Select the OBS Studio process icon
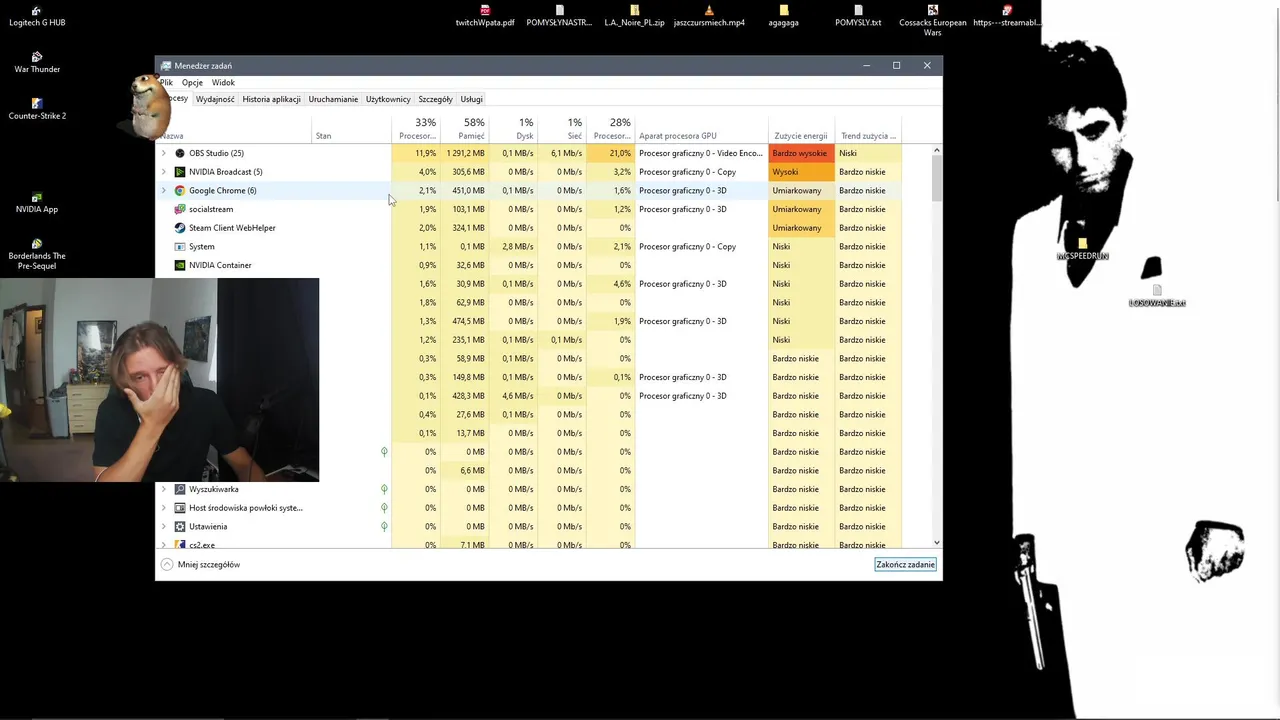This screenshot has height=720, width=1280. tap(180, 153)
